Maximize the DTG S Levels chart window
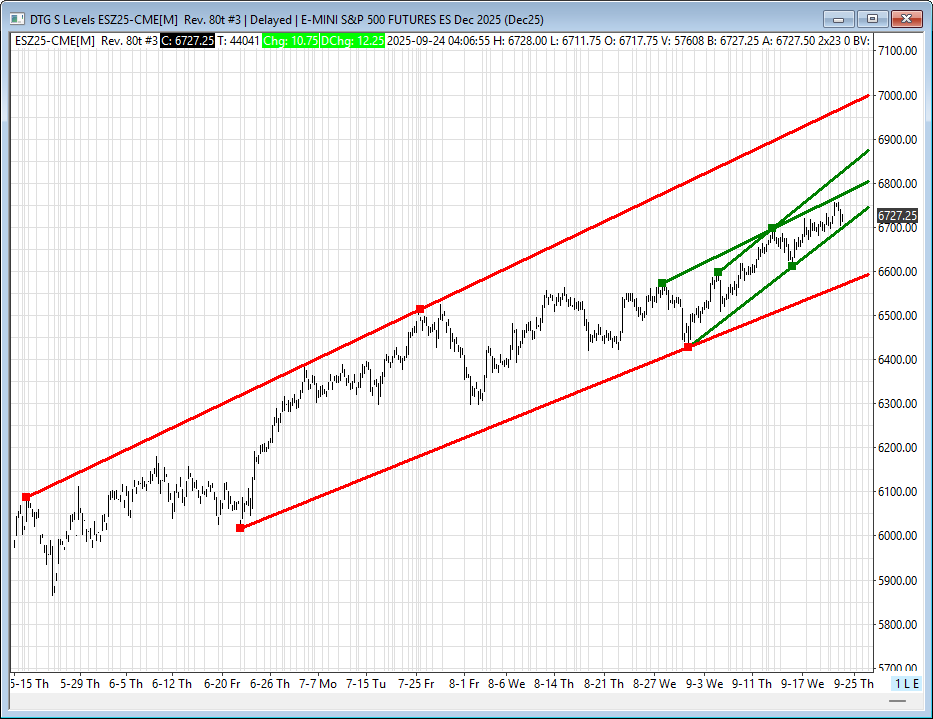 pyautogui.click(x=872, y=19)
